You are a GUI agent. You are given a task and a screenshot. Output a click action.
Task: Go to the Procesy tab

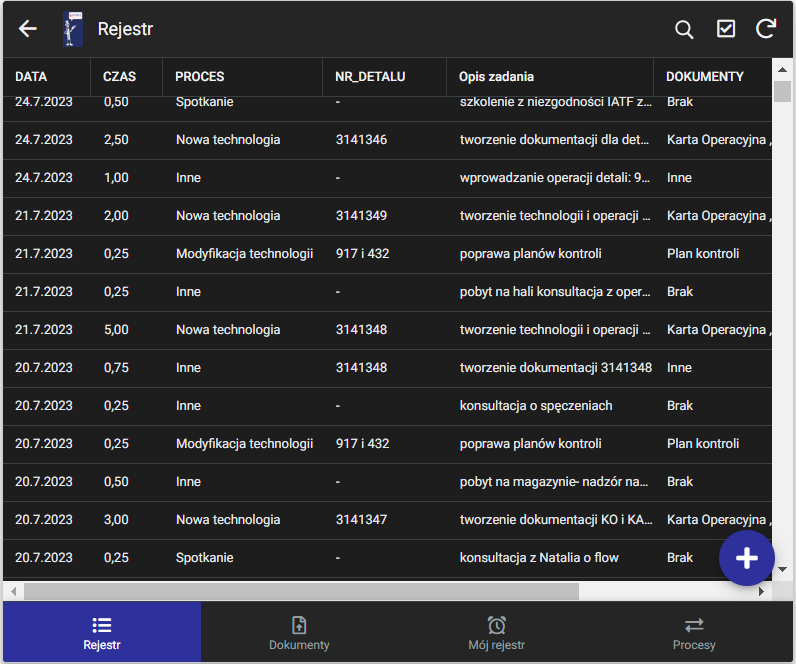pyautogui.click(x=694, y=633)
